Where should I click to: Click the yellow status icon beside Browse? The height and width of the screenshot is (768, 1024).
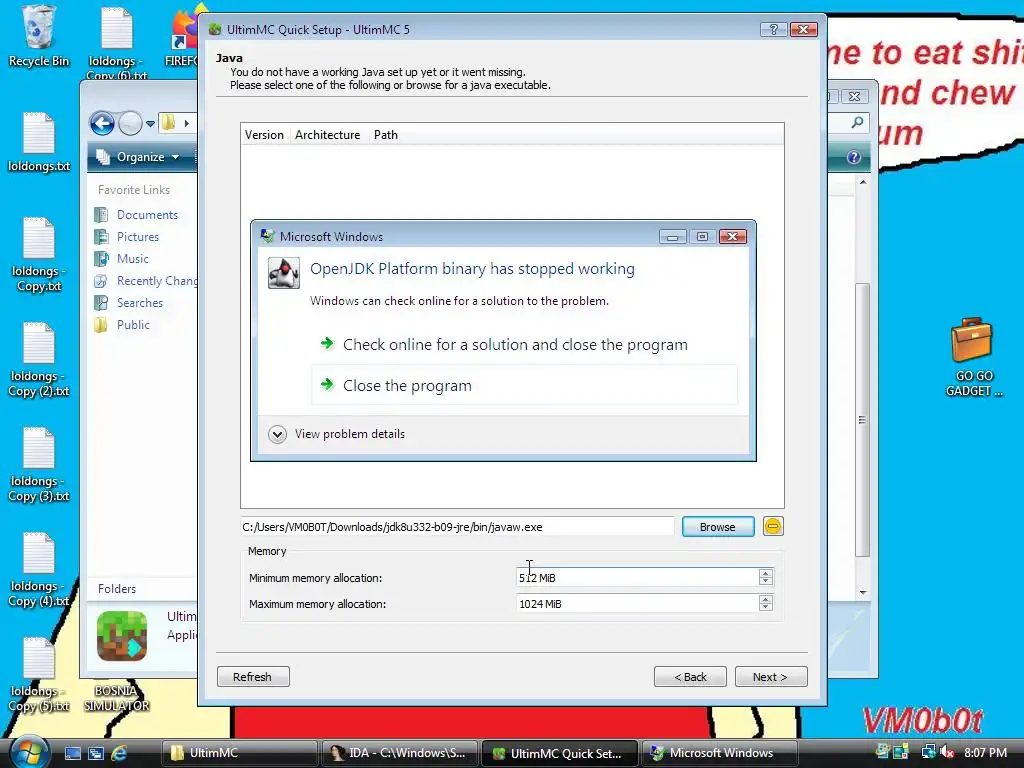pos(773,526)
